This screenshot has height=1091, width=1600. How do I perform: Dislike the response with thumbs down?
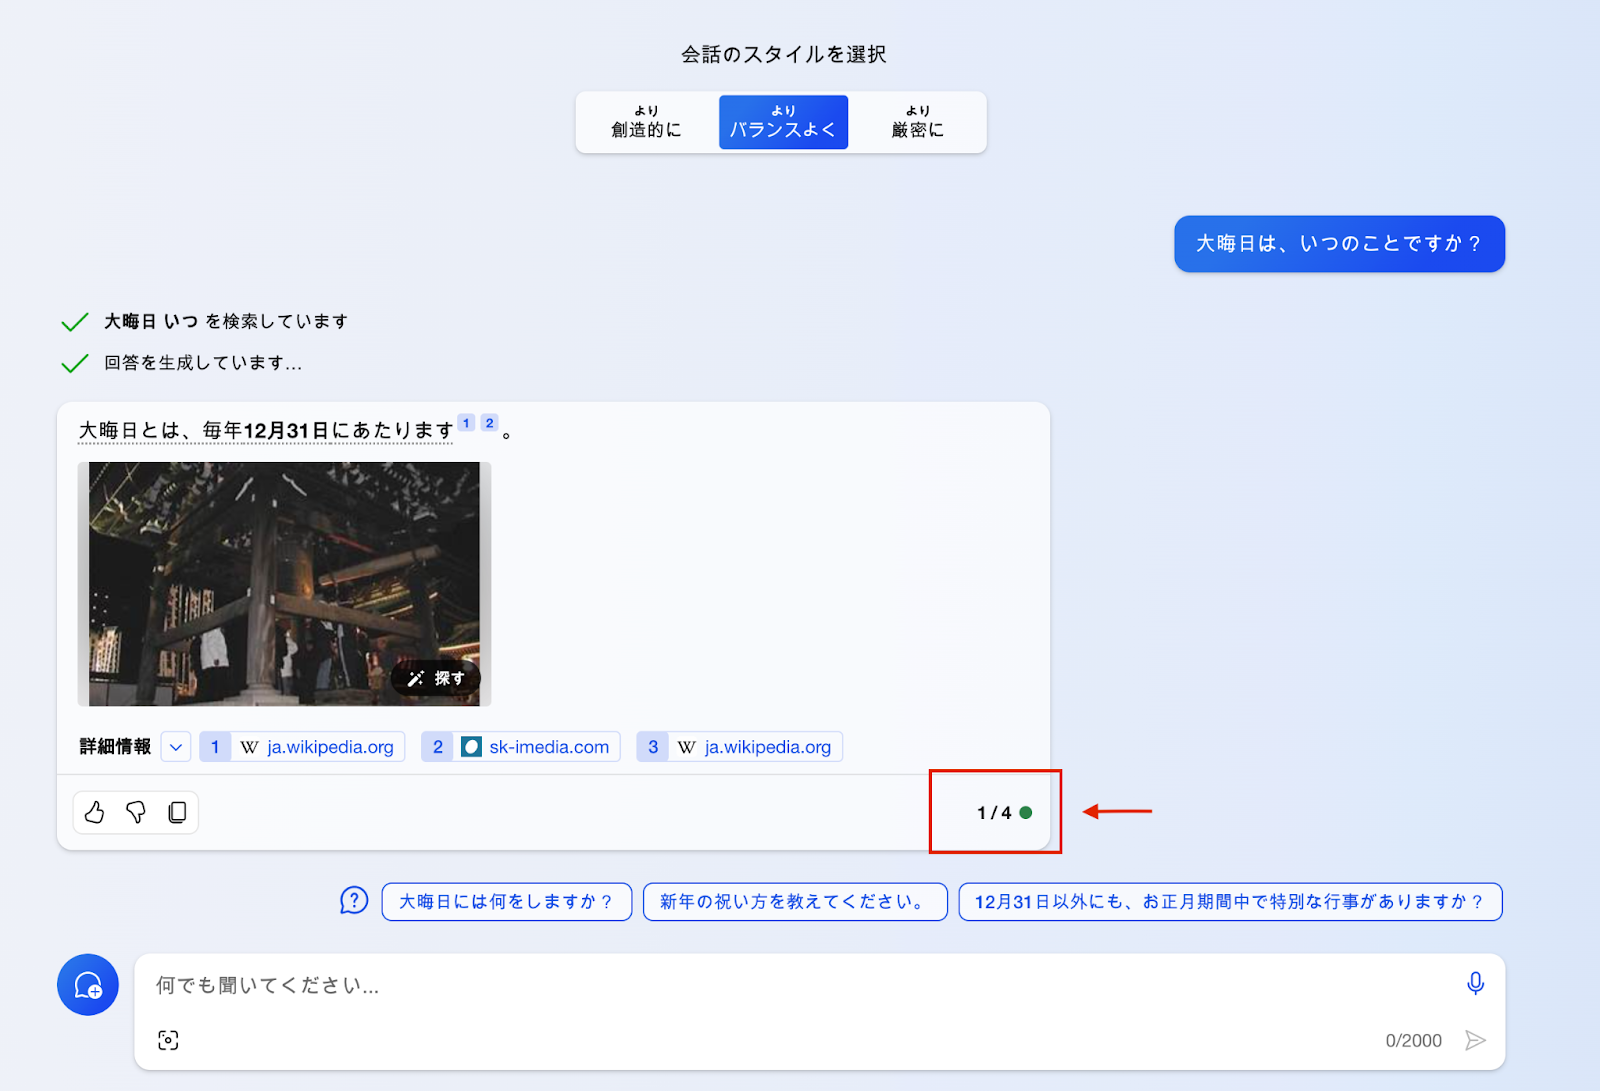[x=136, y=812]
